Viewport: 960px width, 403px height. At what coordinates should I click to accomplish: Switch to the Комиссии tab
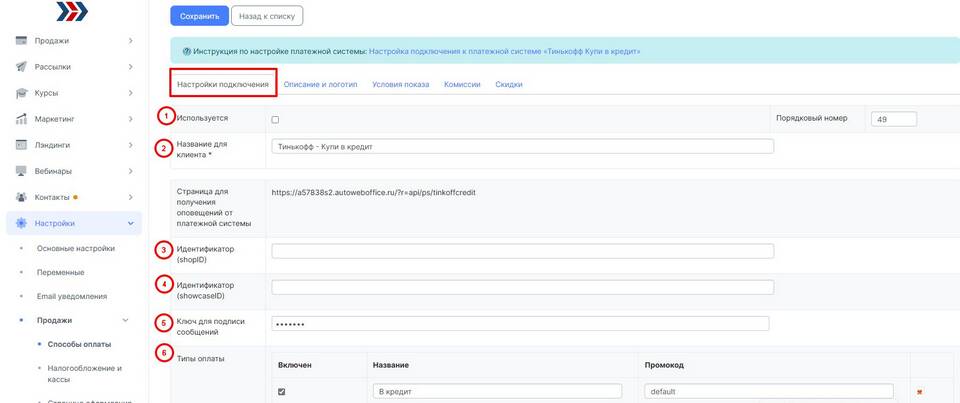462,85
